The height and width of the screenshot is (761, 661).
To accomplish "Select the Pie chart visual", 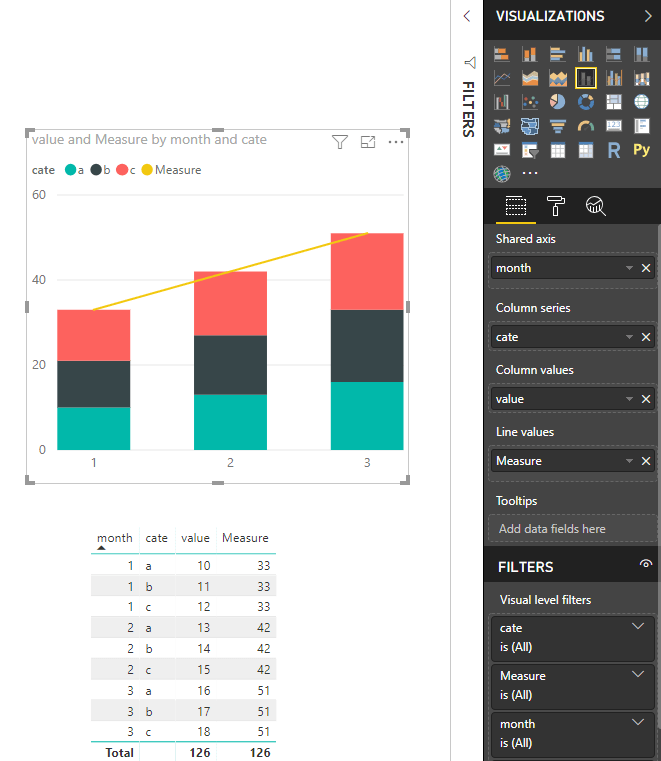I will (x=558, y=102).
